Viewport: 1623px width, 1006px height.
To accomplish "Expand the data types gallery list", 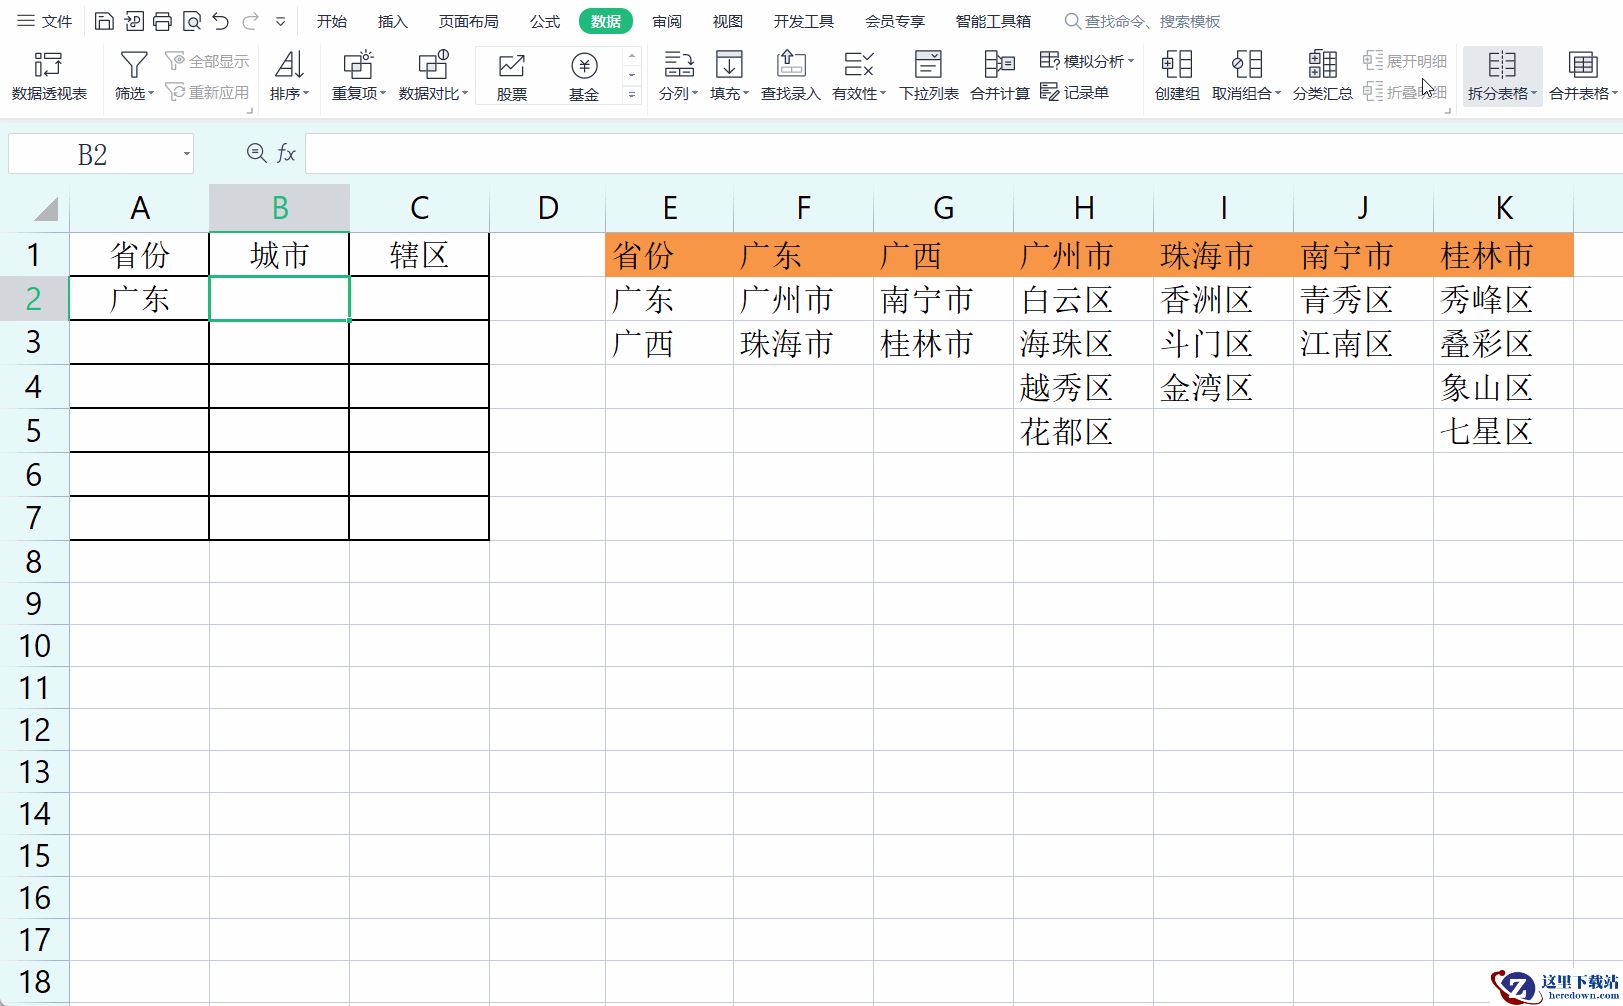I will tap(632, 94).
